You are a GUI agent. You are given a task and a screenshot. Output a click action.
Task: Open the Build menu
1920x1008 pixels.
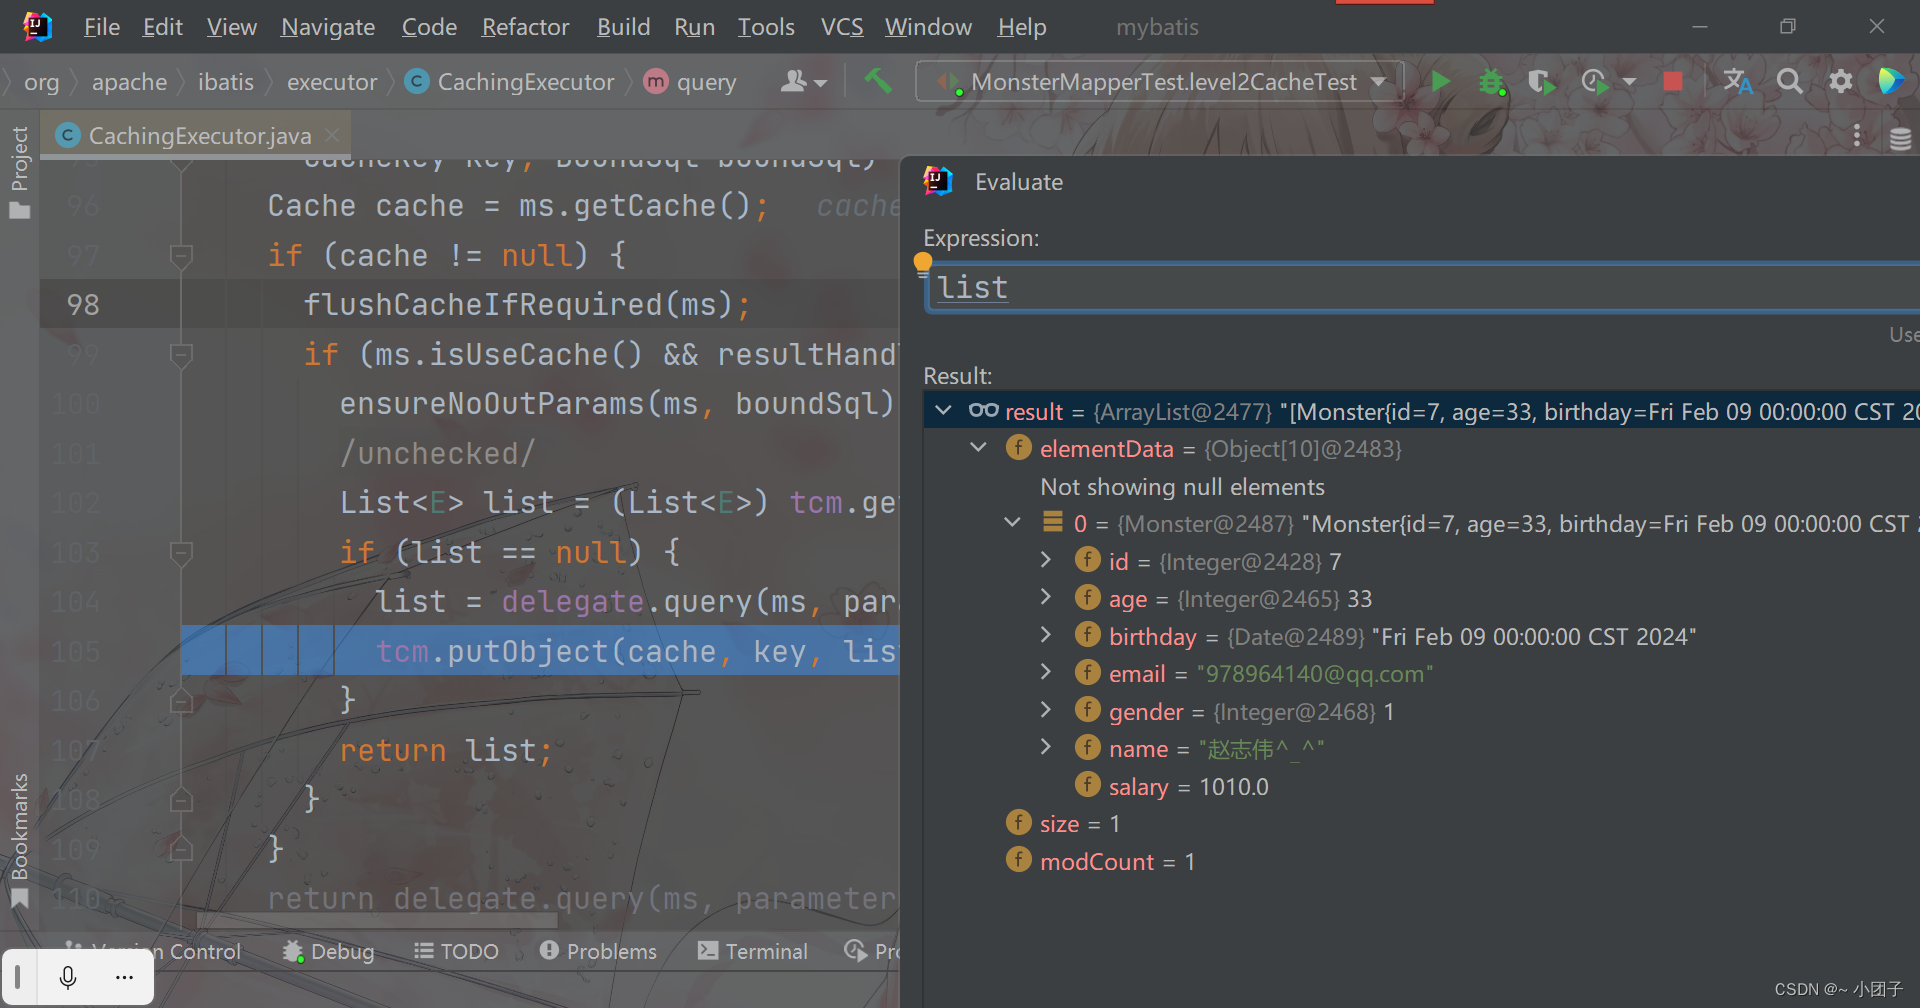click(x=623, y=27)
